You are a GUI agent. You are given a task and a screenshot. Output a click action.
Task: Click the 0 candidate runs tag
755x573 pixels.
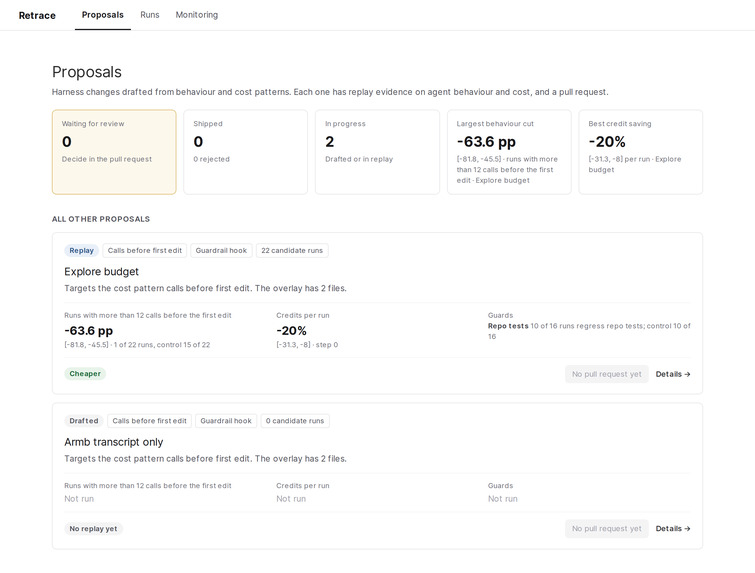295,421
